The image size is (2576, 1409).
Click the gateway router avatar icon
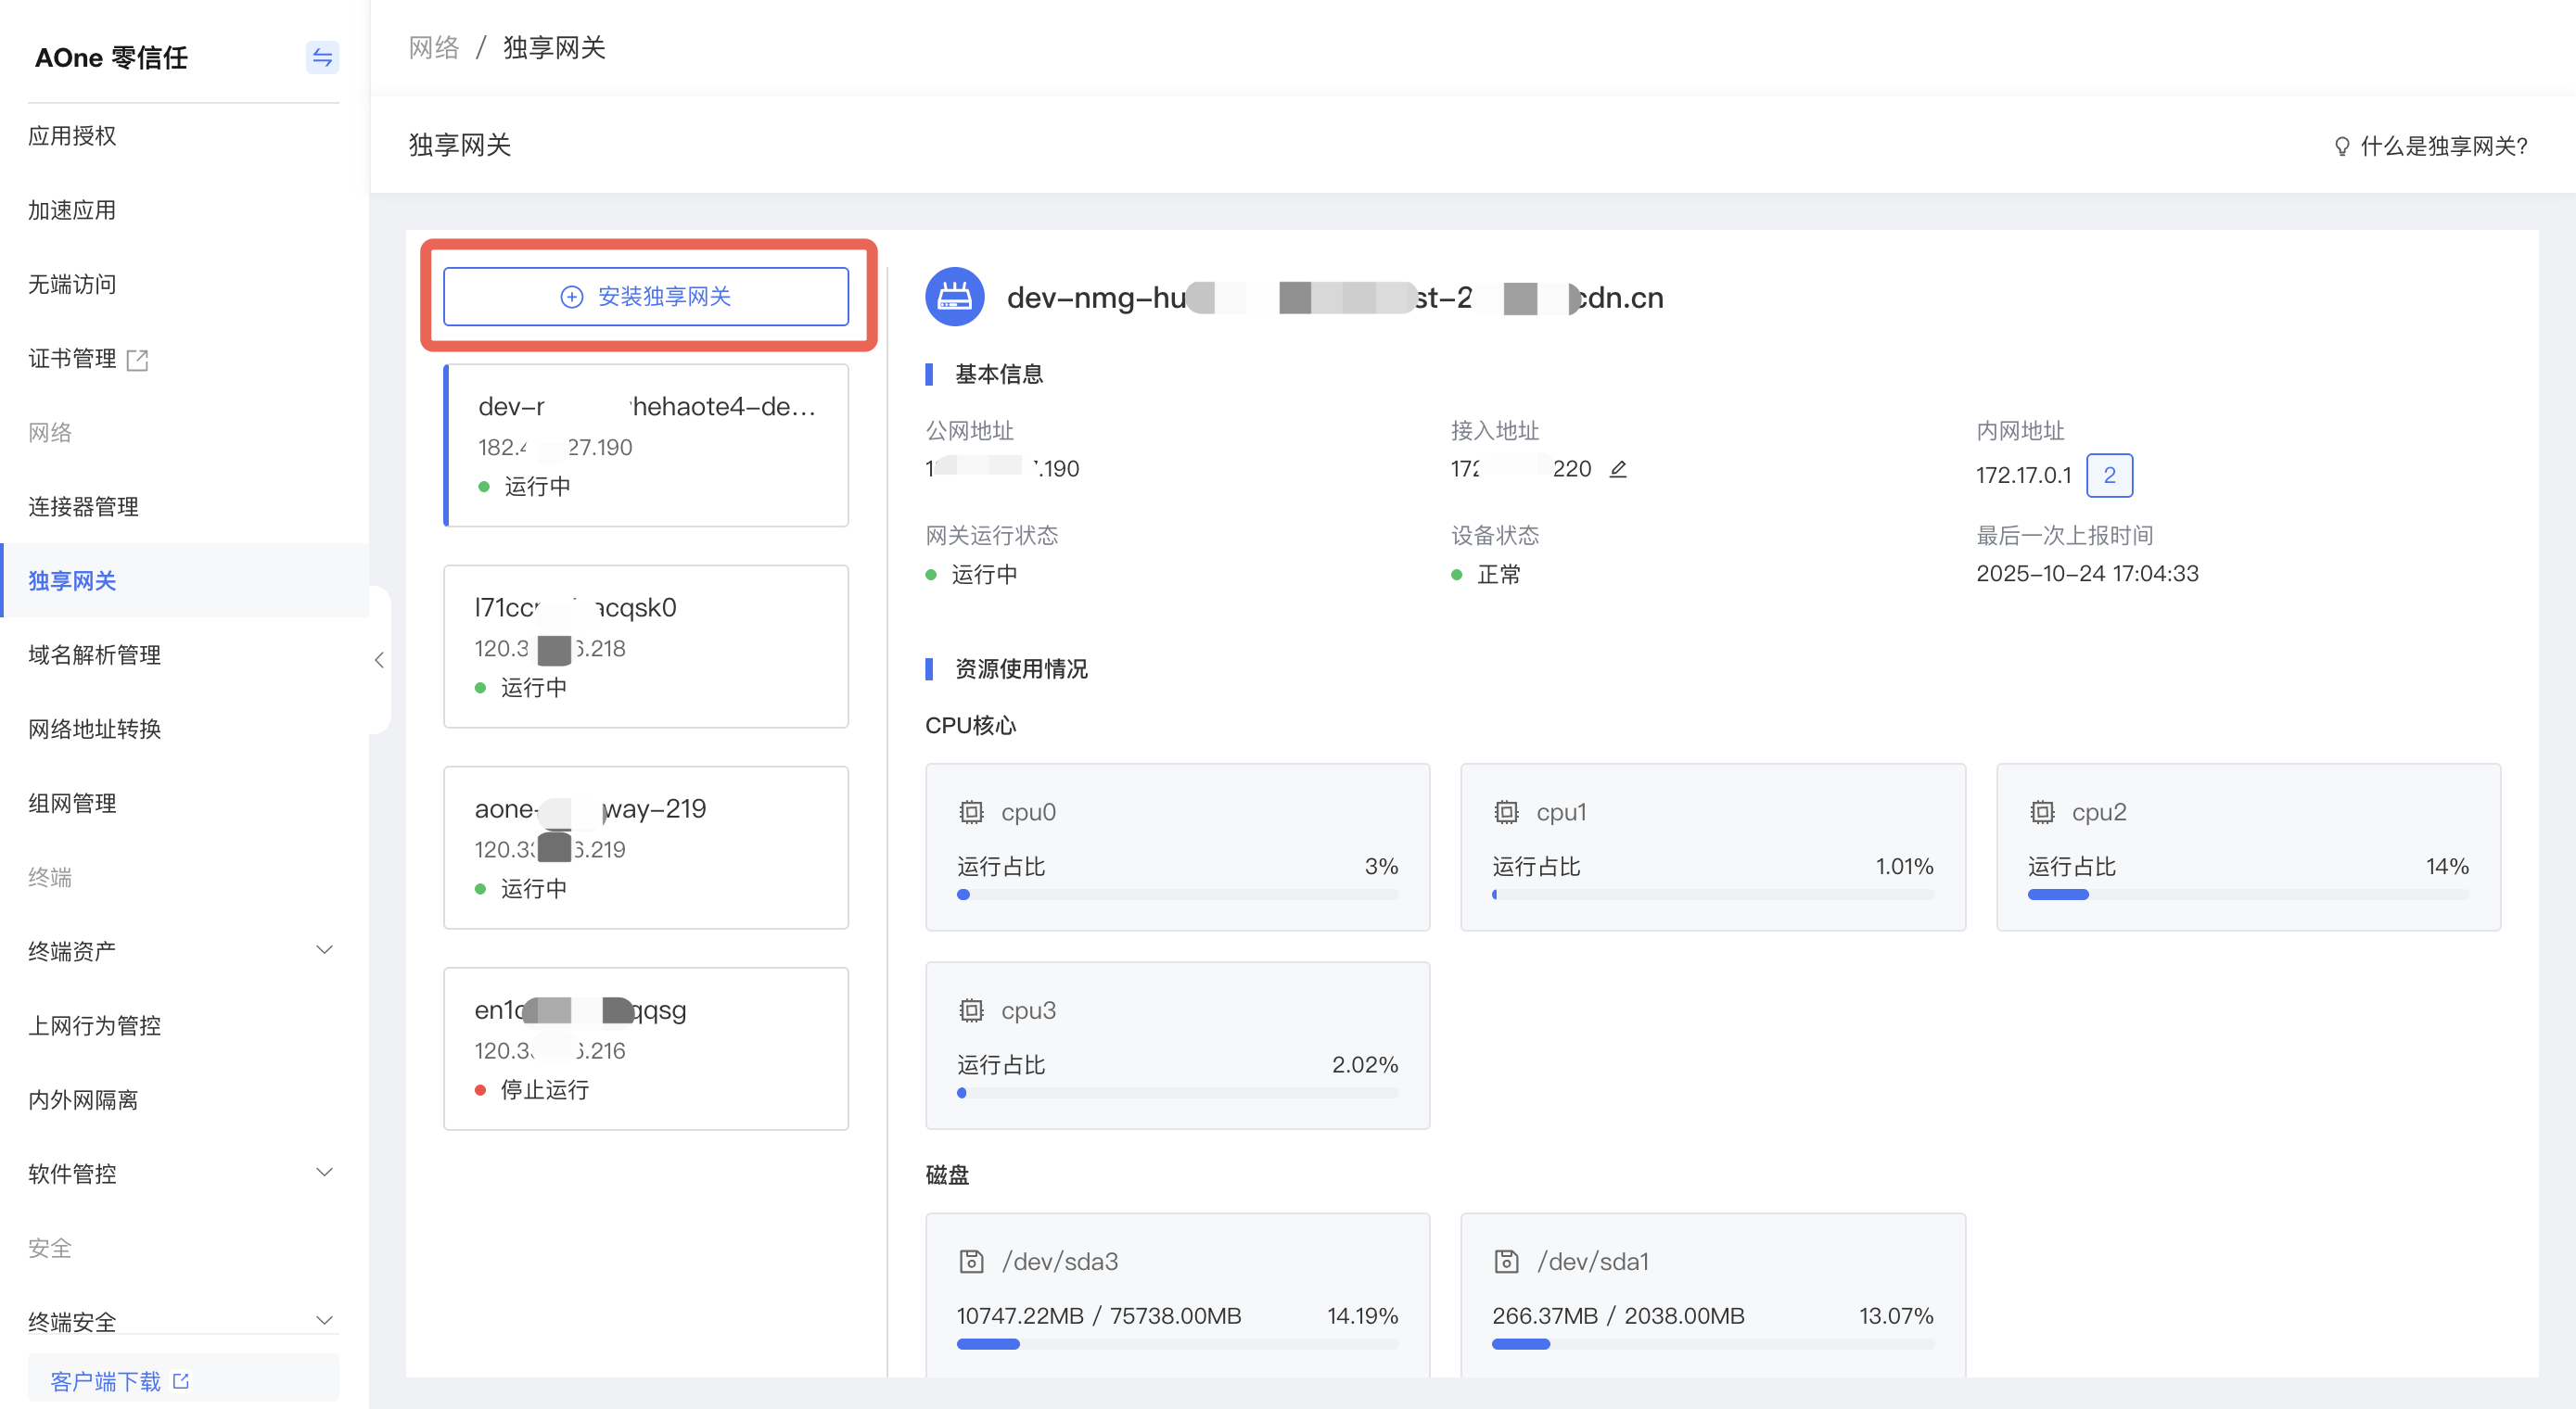[x=954, y=297]
